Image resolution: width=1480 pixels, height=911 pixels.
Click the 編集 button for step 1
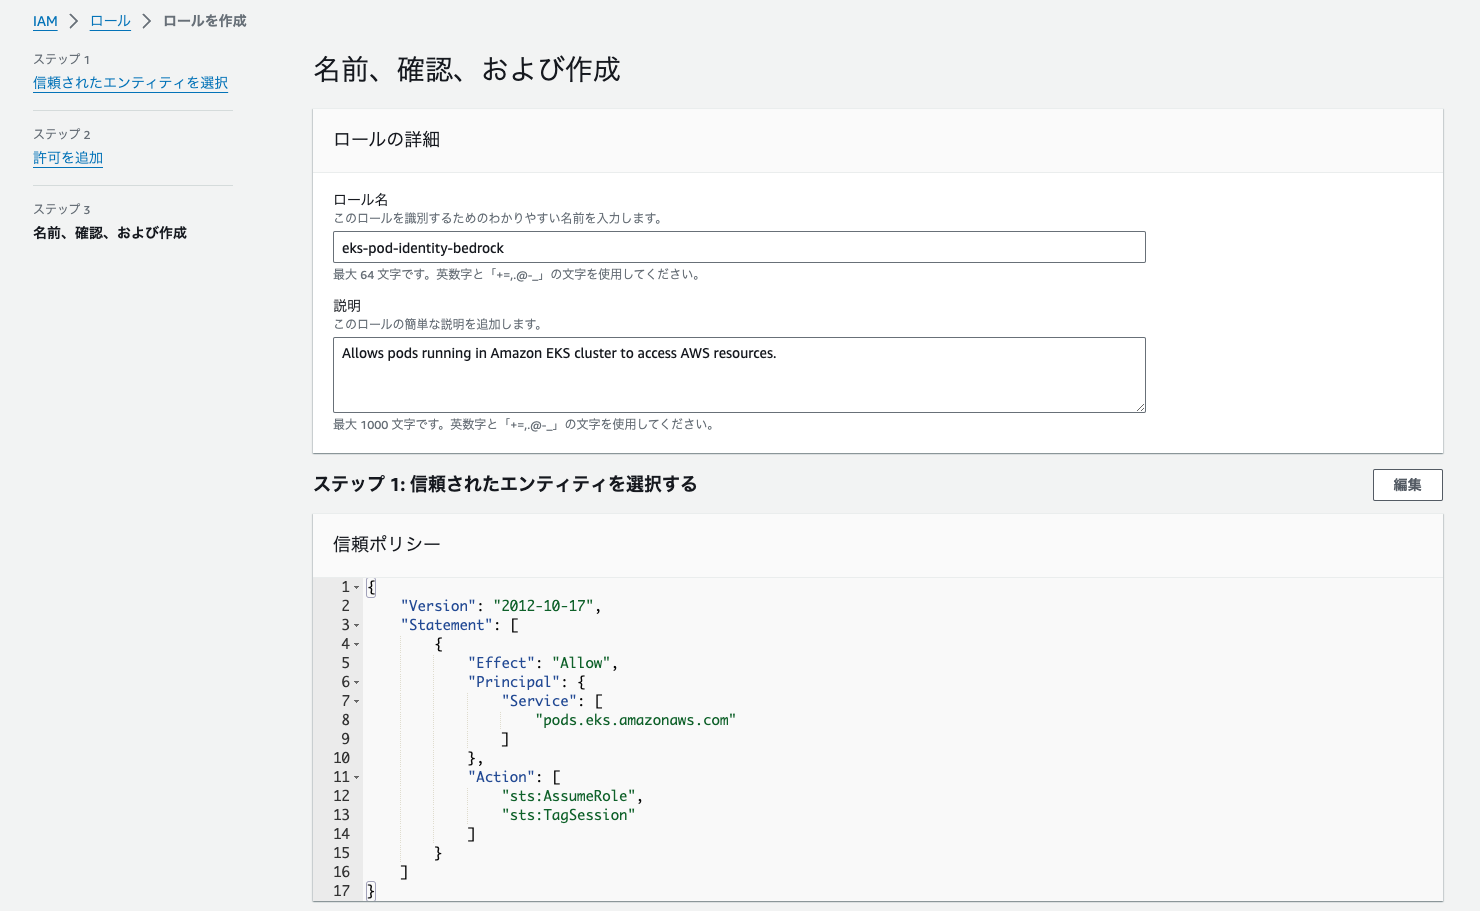[1407, 485]
